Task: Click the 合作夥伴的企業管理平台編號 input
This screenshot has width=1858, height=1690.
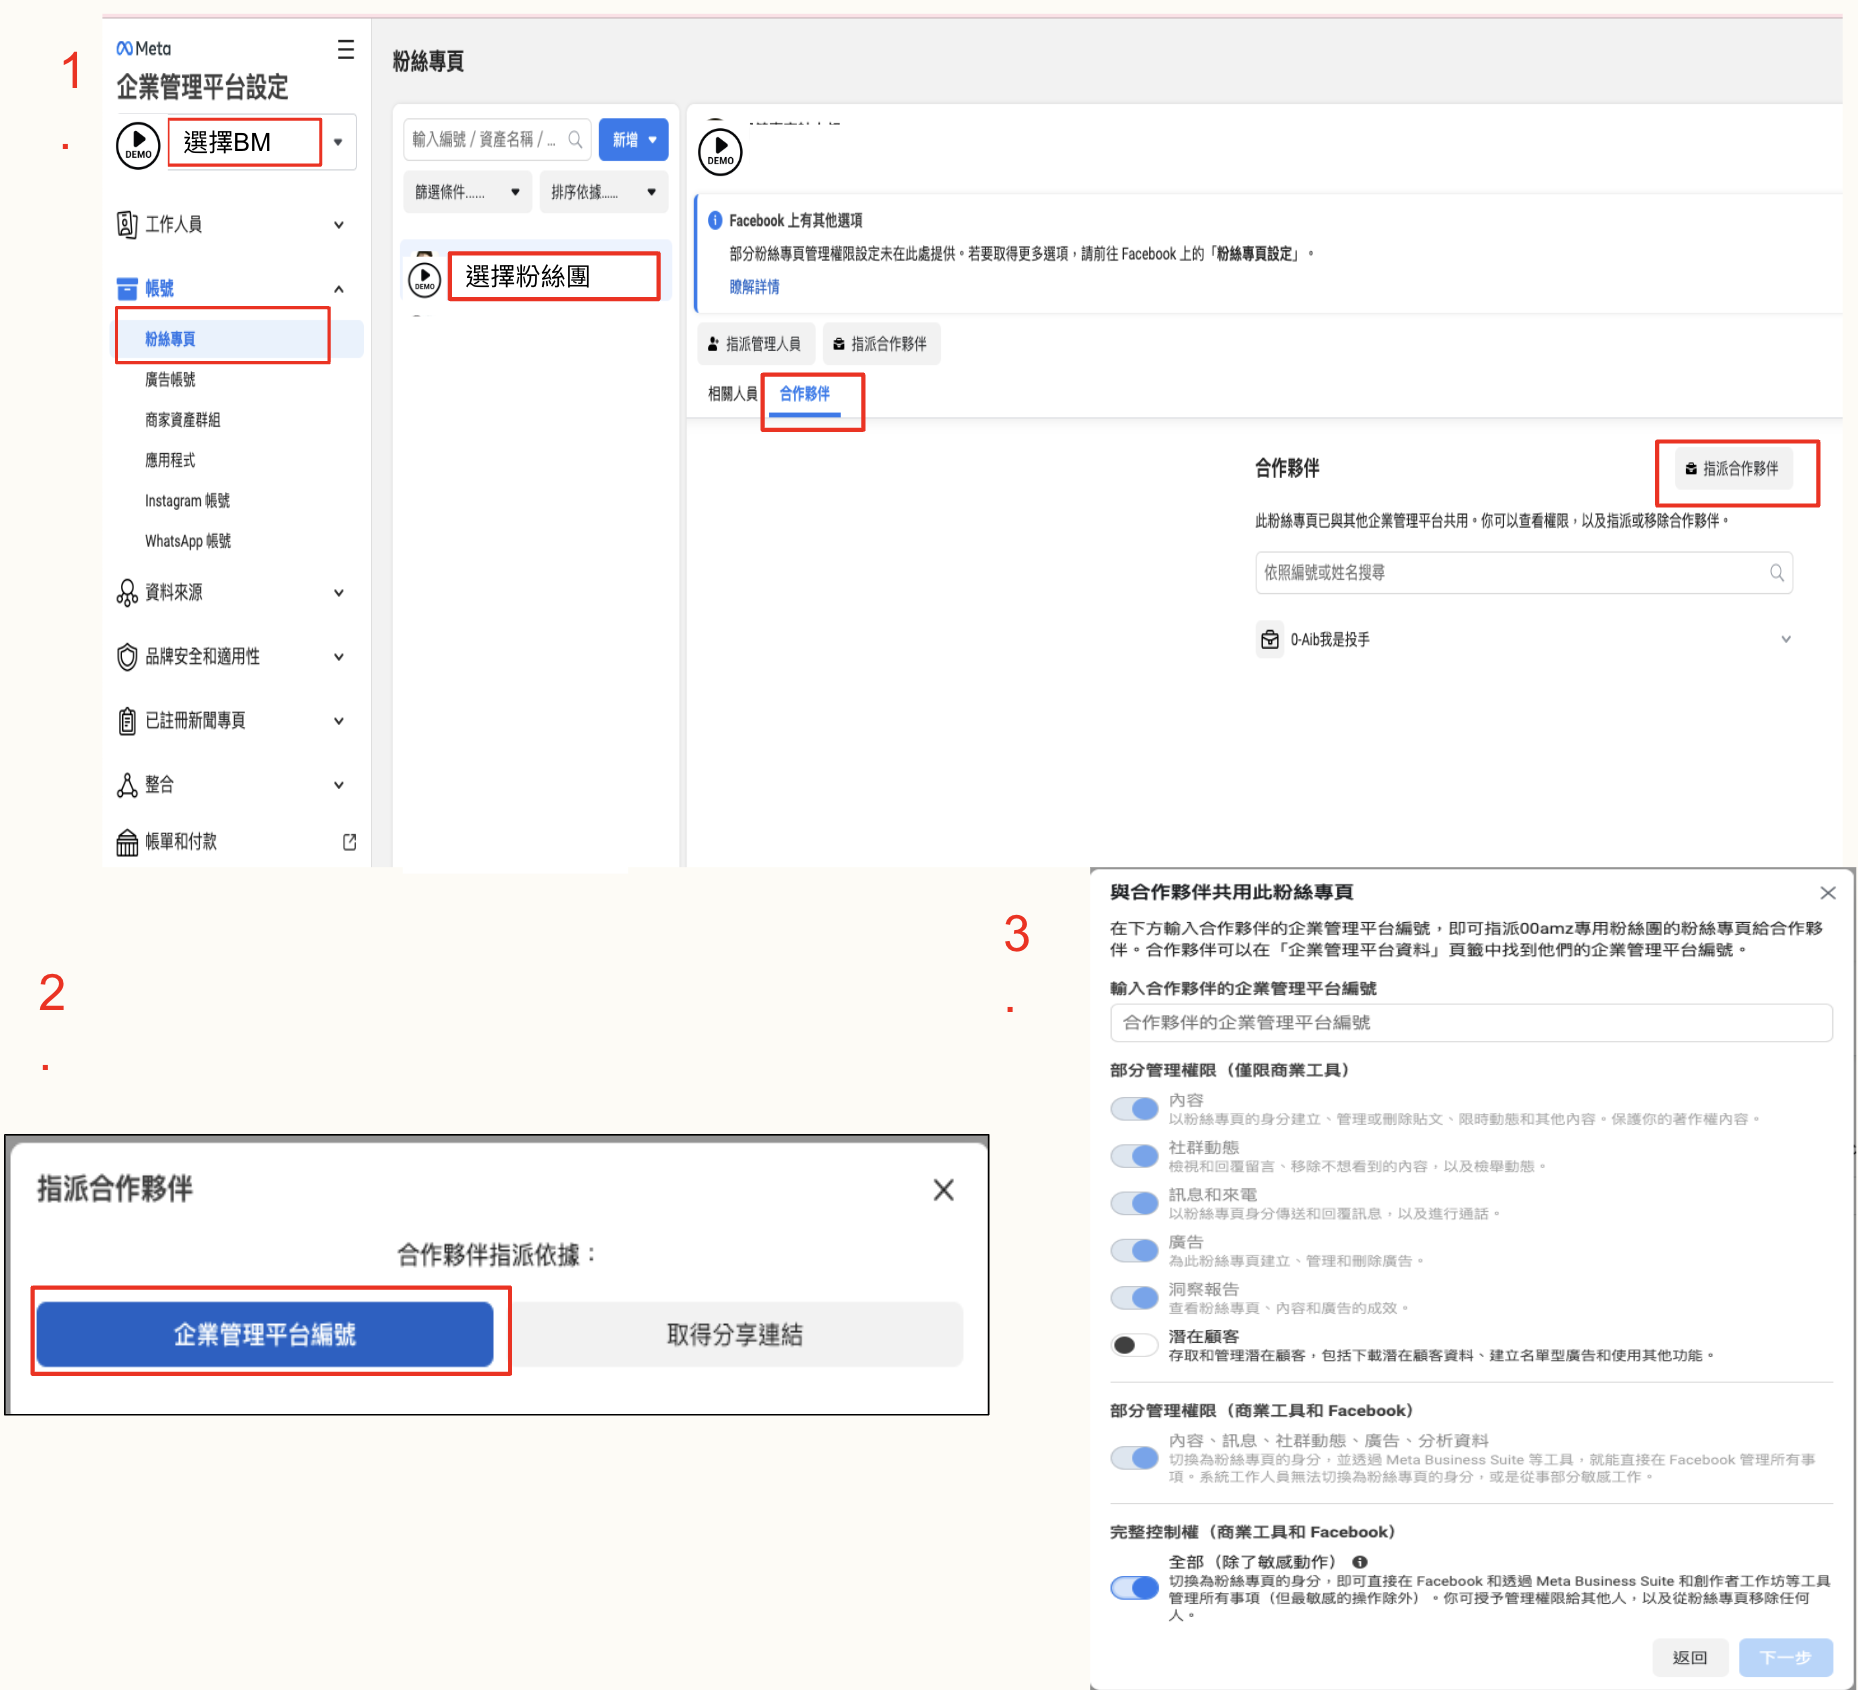Action: (1471, 1023)
